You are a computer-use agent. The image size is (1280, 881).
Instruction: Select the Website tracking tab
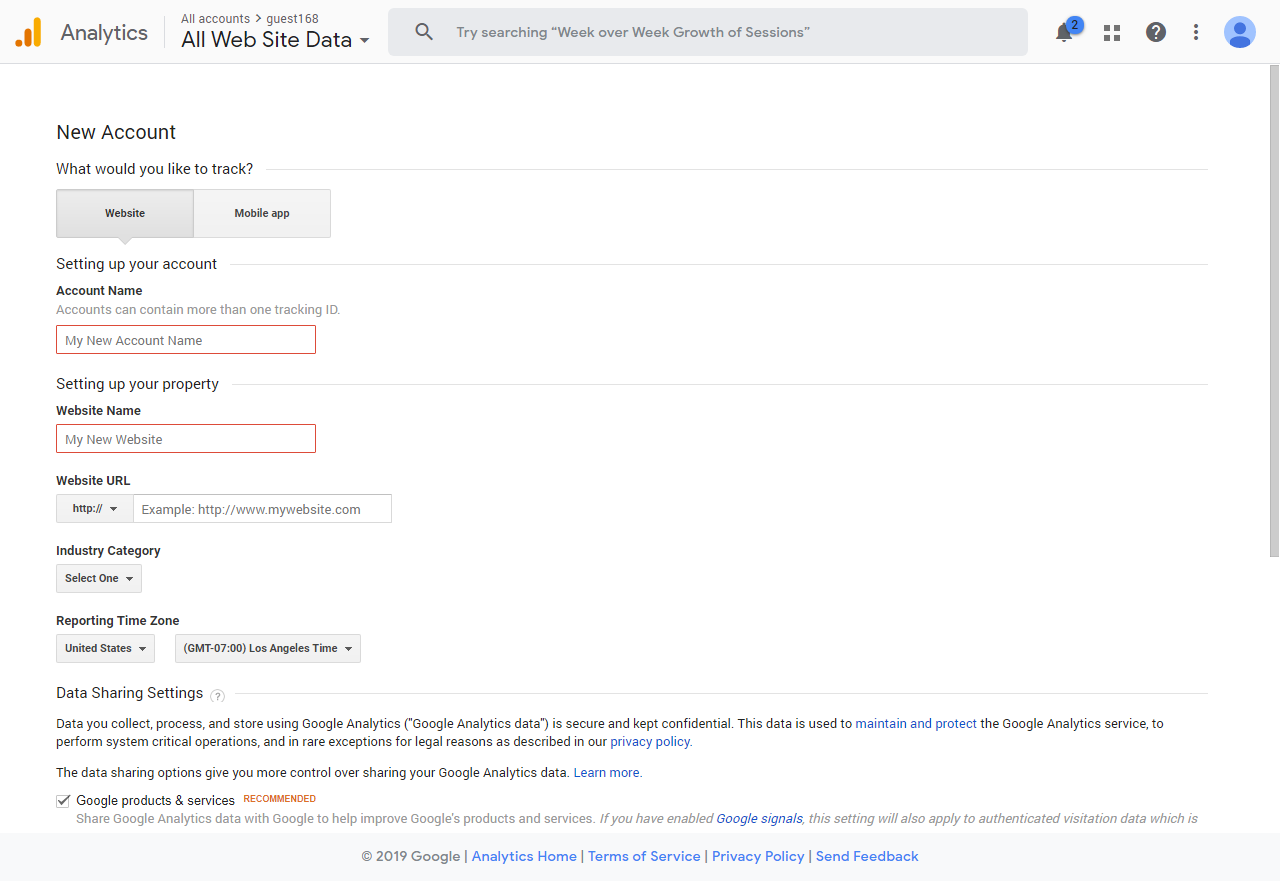125,213
